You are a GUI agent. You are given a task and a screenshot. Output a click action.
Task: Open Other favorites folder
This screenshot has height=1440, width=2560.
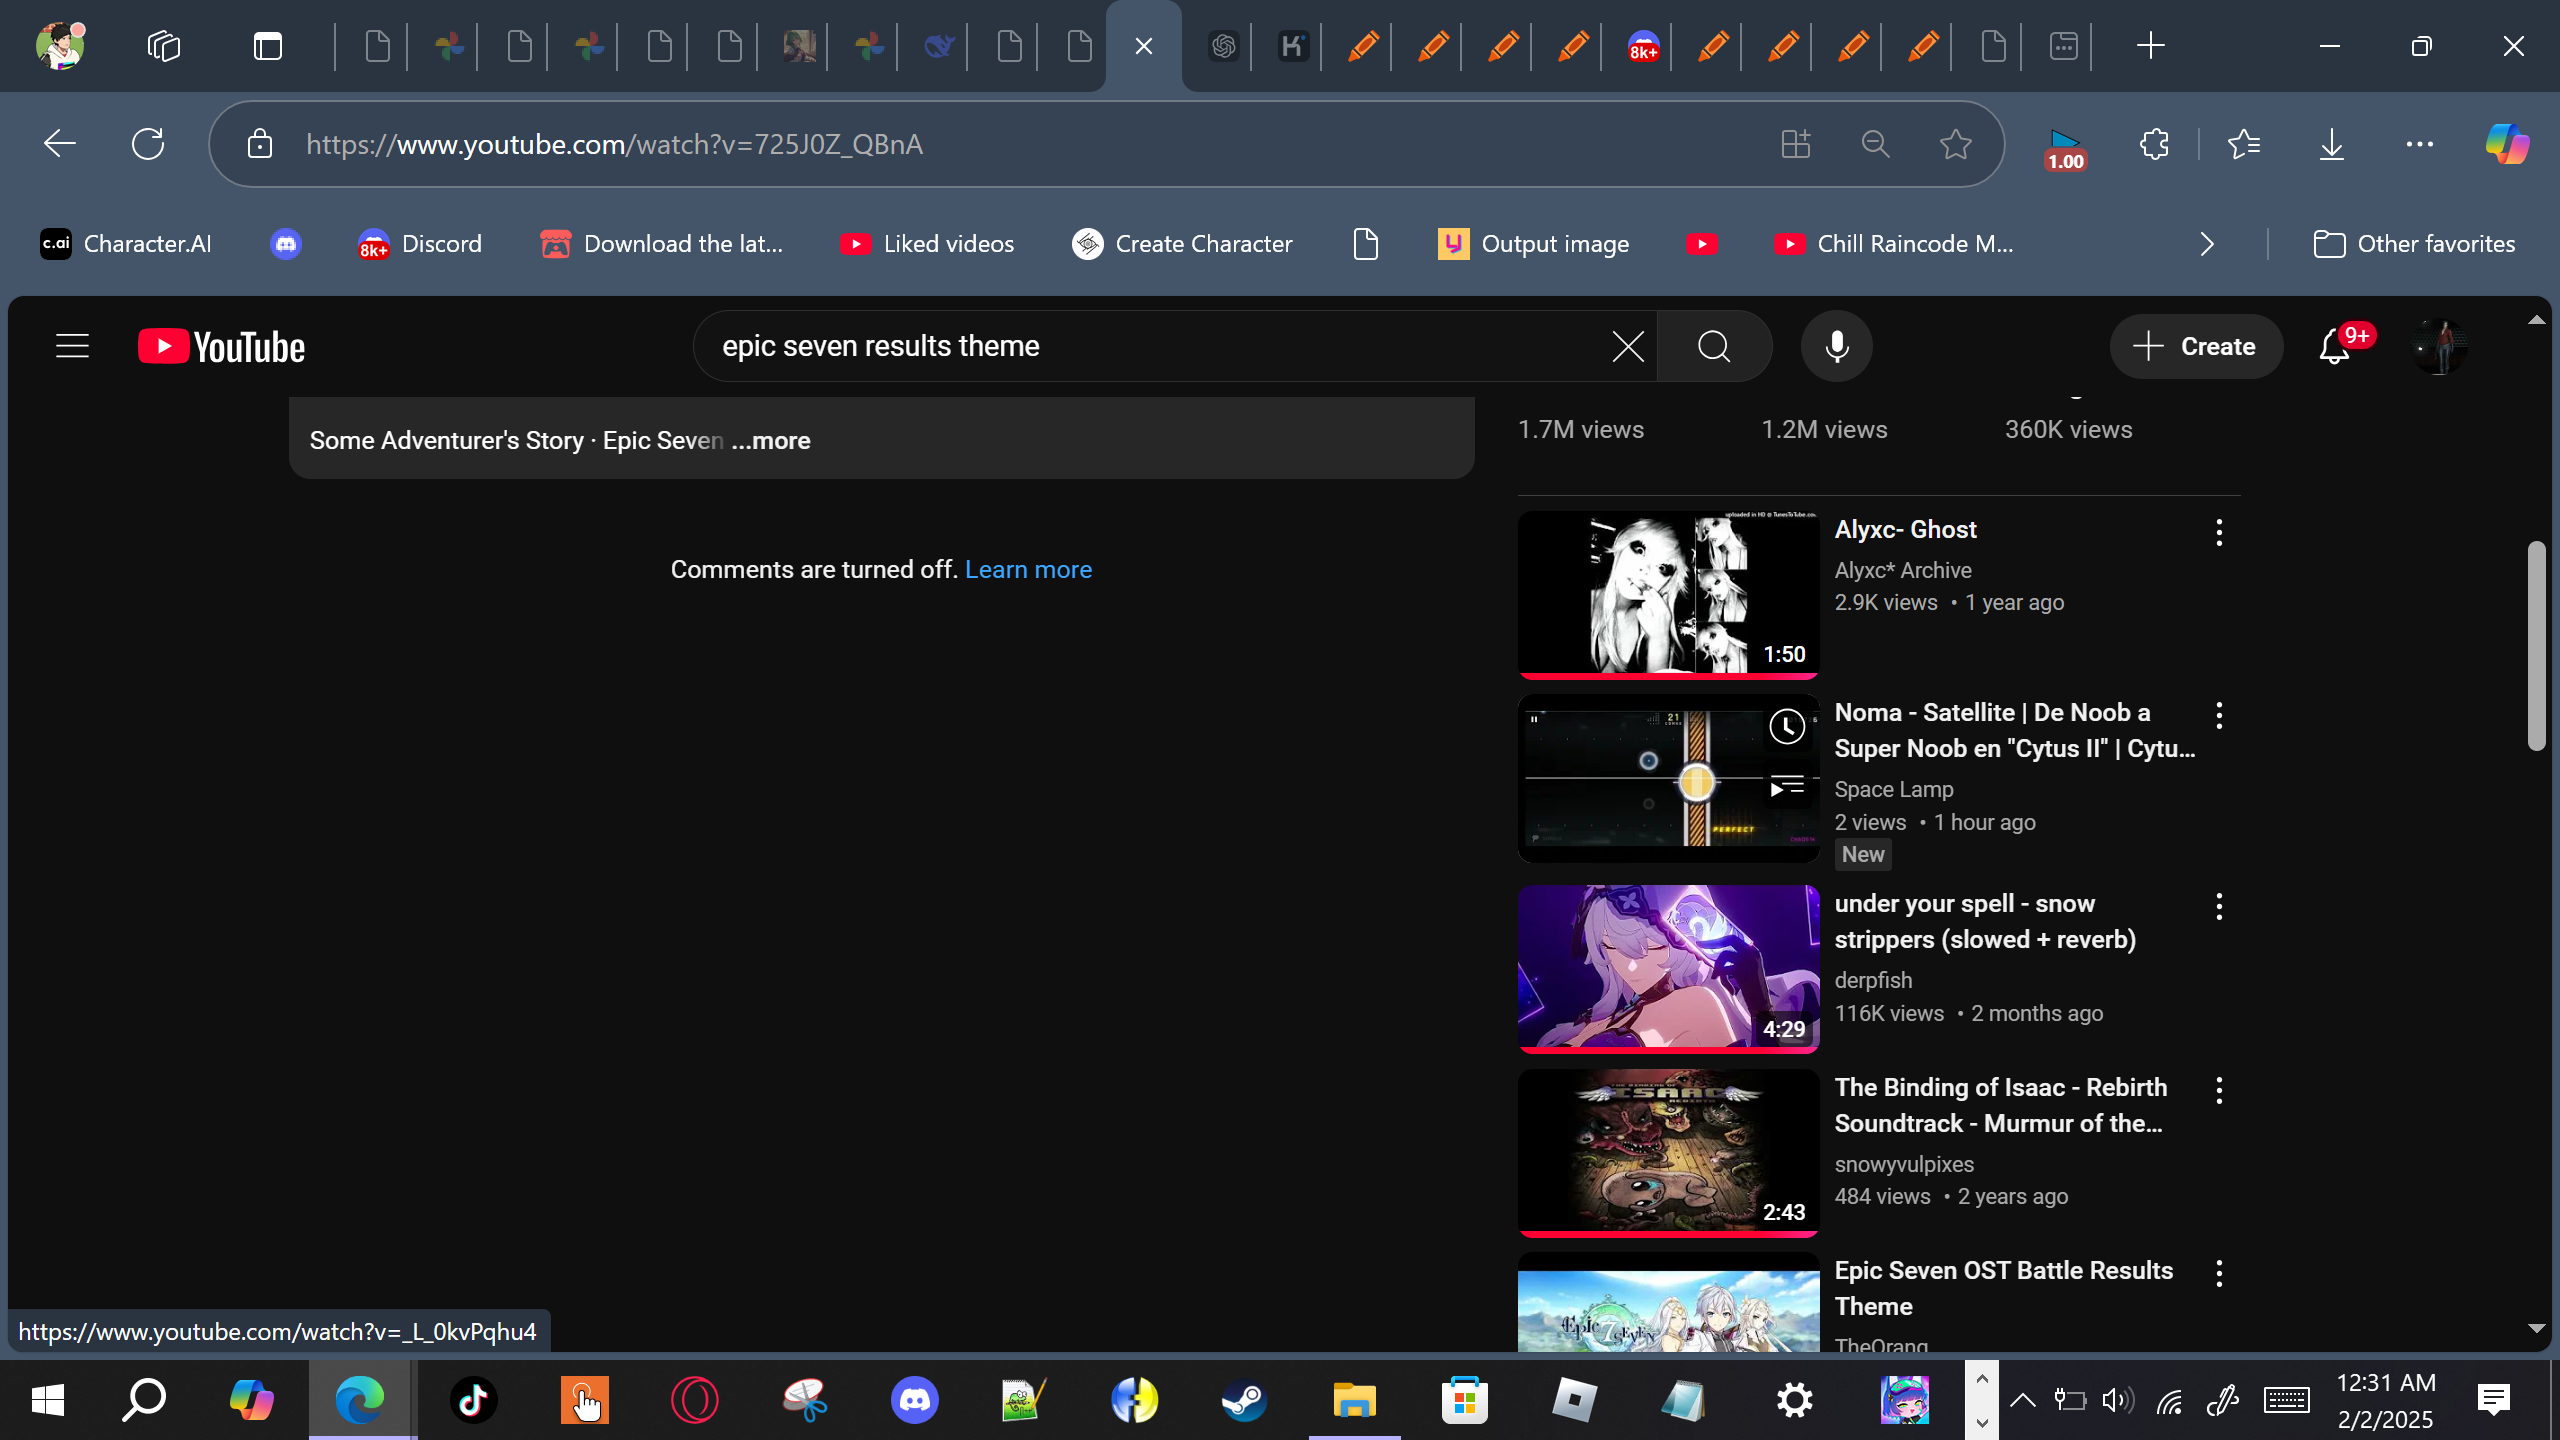(2414, 244)
